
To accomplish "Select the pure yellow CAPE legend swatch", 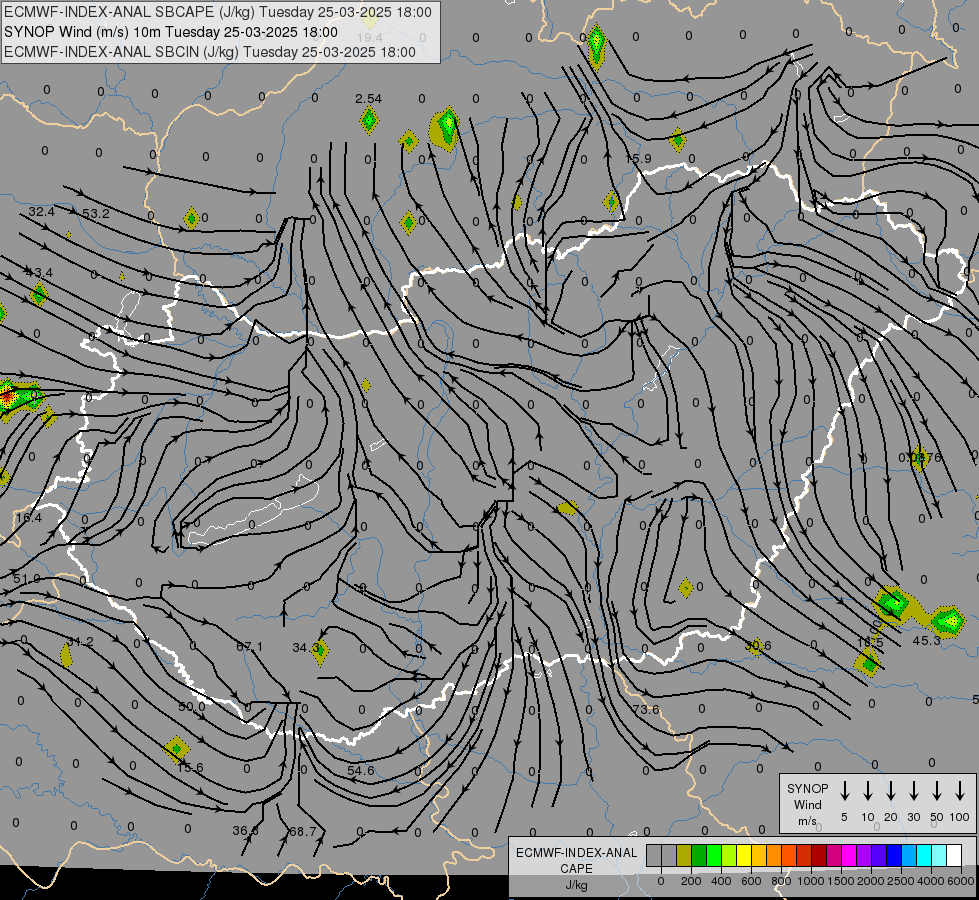I will [x=744, y=855].
